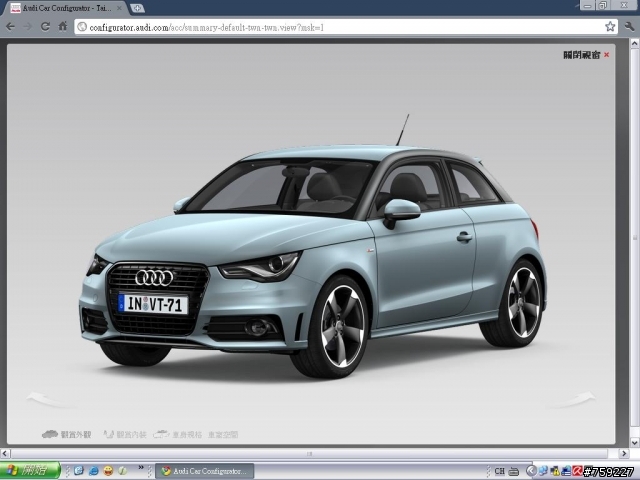Go back using the browser back arrow
Image resolution: width=640 pixels, height=480 pixels.
pos(10,27)
